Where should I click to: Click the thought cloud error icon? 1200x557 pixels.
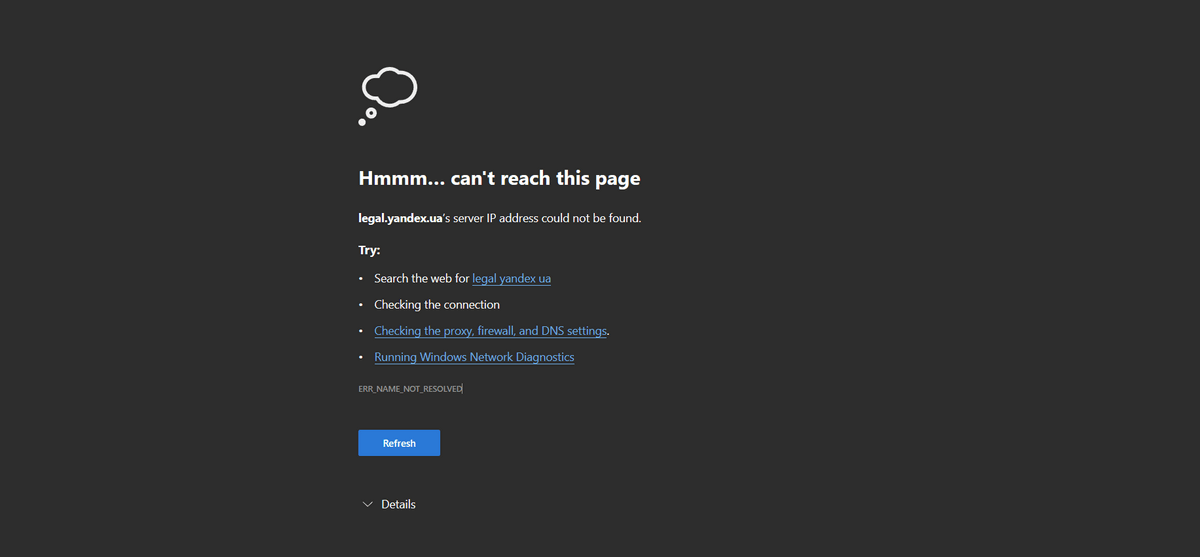(x=387, y=96)
